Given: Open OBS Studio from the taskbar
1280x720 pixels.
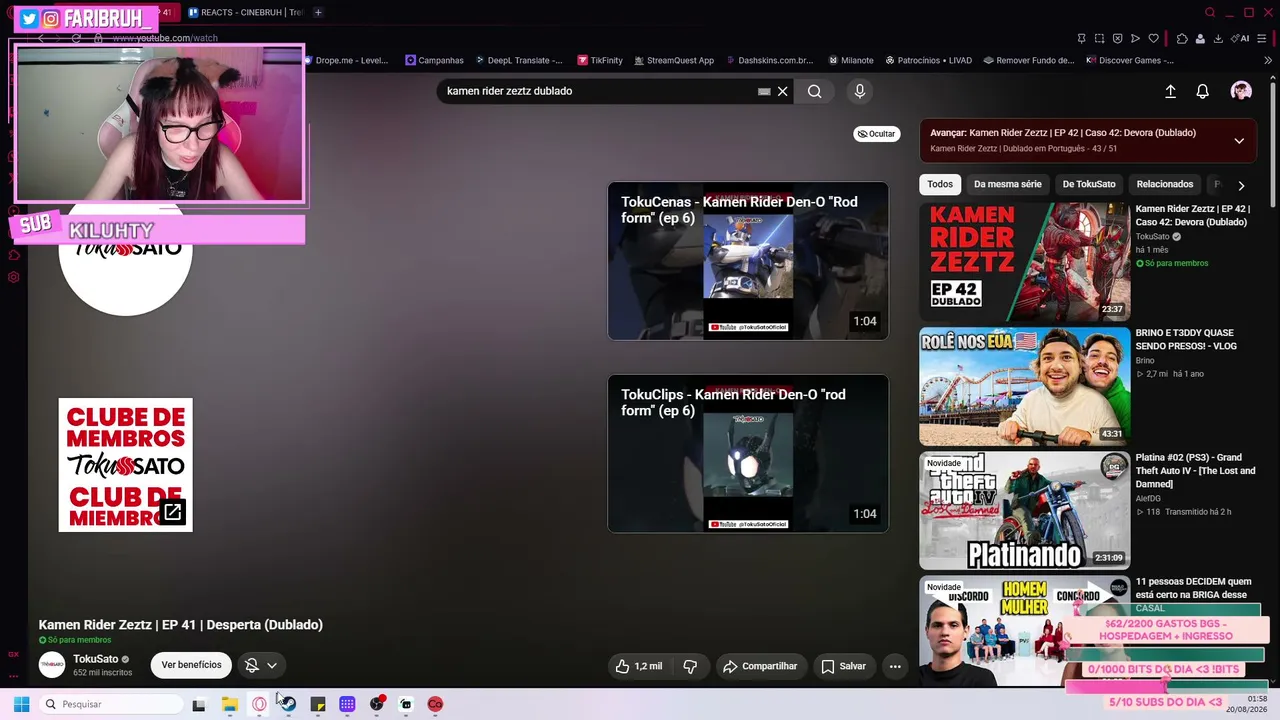Looking at the screenshot, I should click(x=376, y=704).
